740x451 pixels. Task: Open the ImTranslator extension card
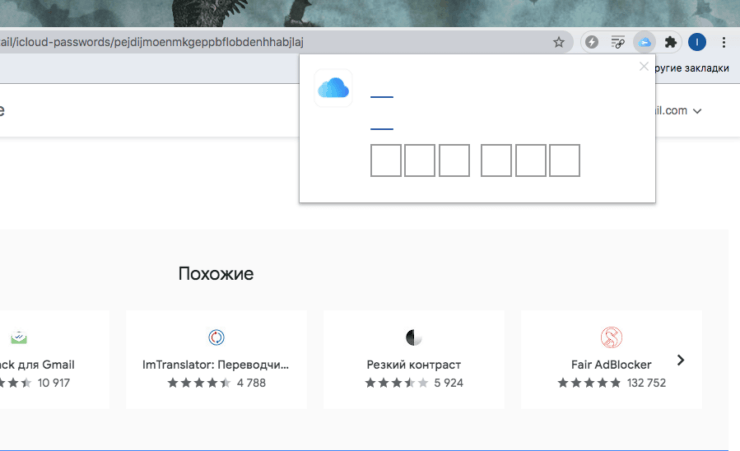tap(216, 359)
